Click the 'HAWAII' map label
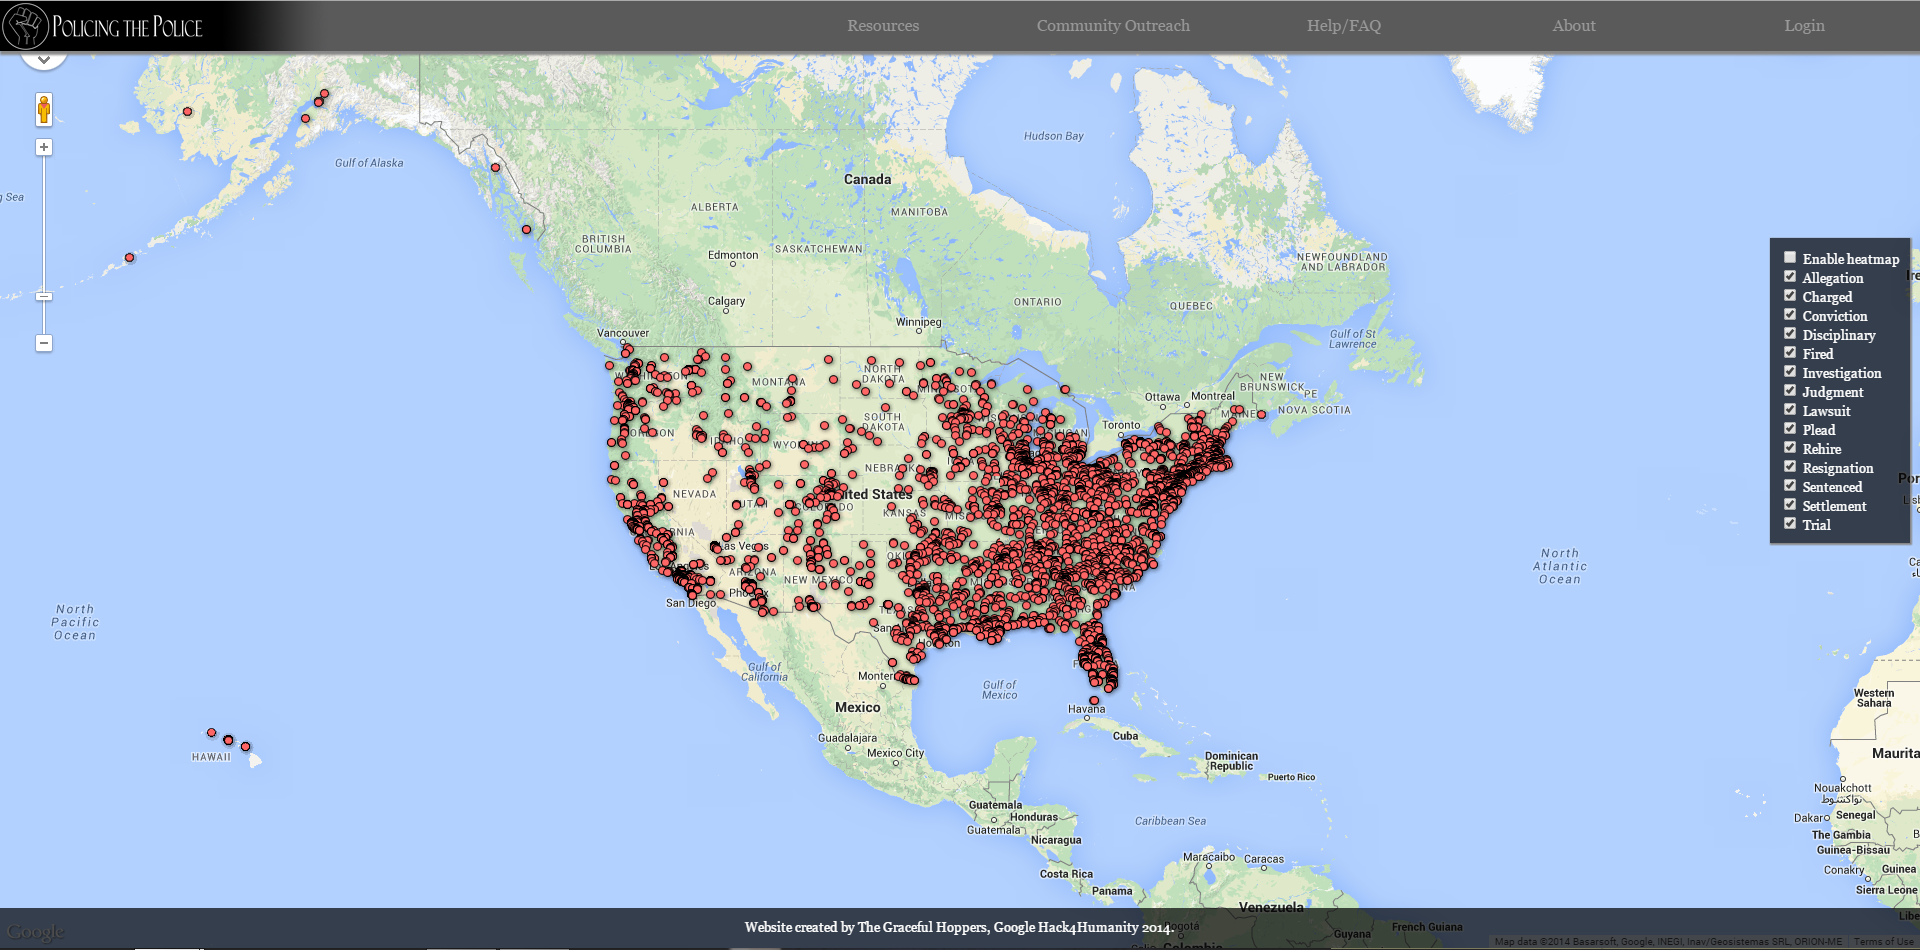The image size is (1920, 950). pyautogui.click(x=211, y=757)
